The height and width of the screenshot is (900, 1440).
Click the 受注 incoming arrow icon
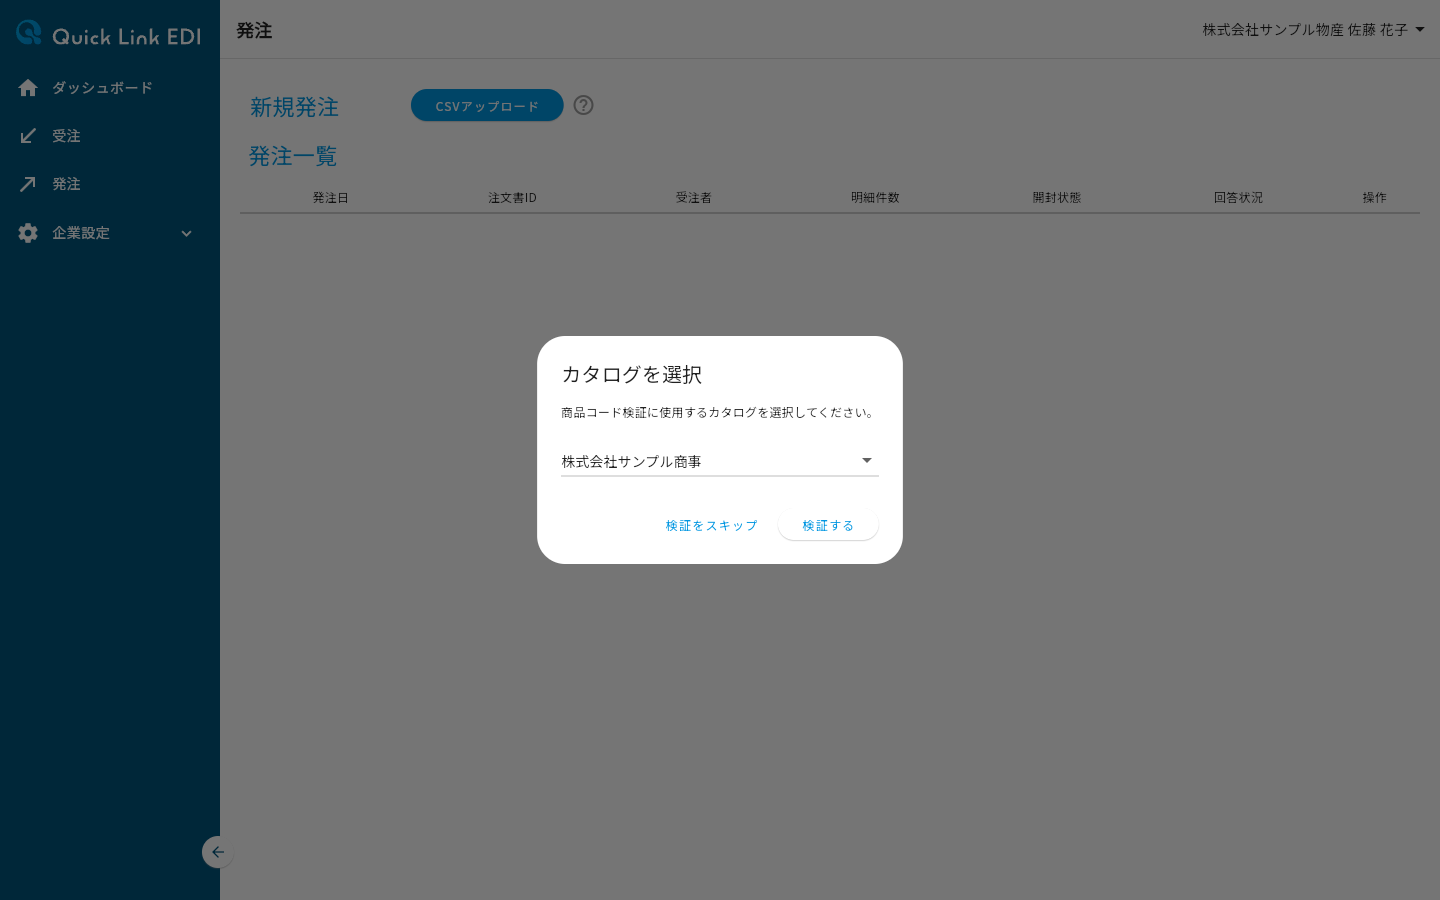28,136
